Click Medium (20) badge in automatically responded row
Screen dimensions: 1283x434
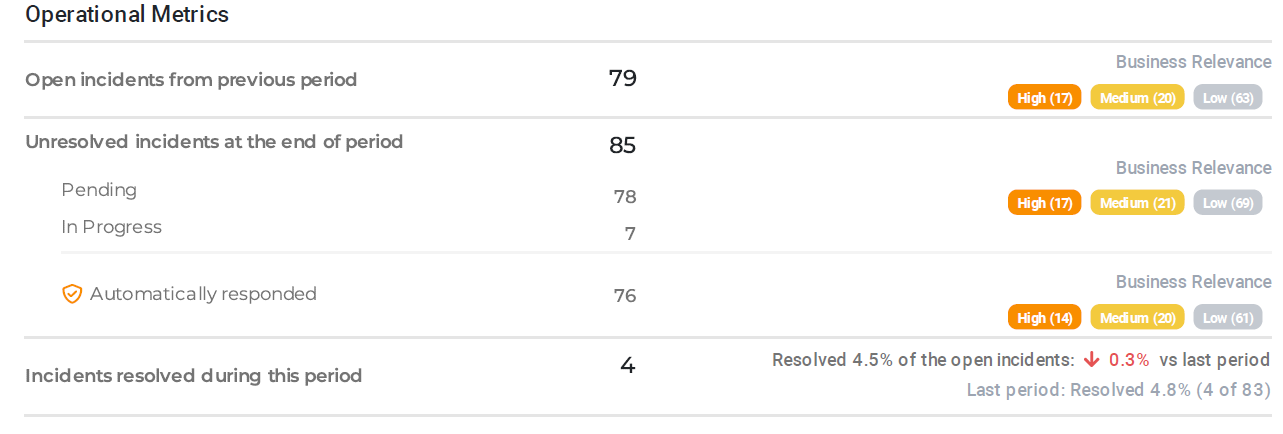point(1137,318)
